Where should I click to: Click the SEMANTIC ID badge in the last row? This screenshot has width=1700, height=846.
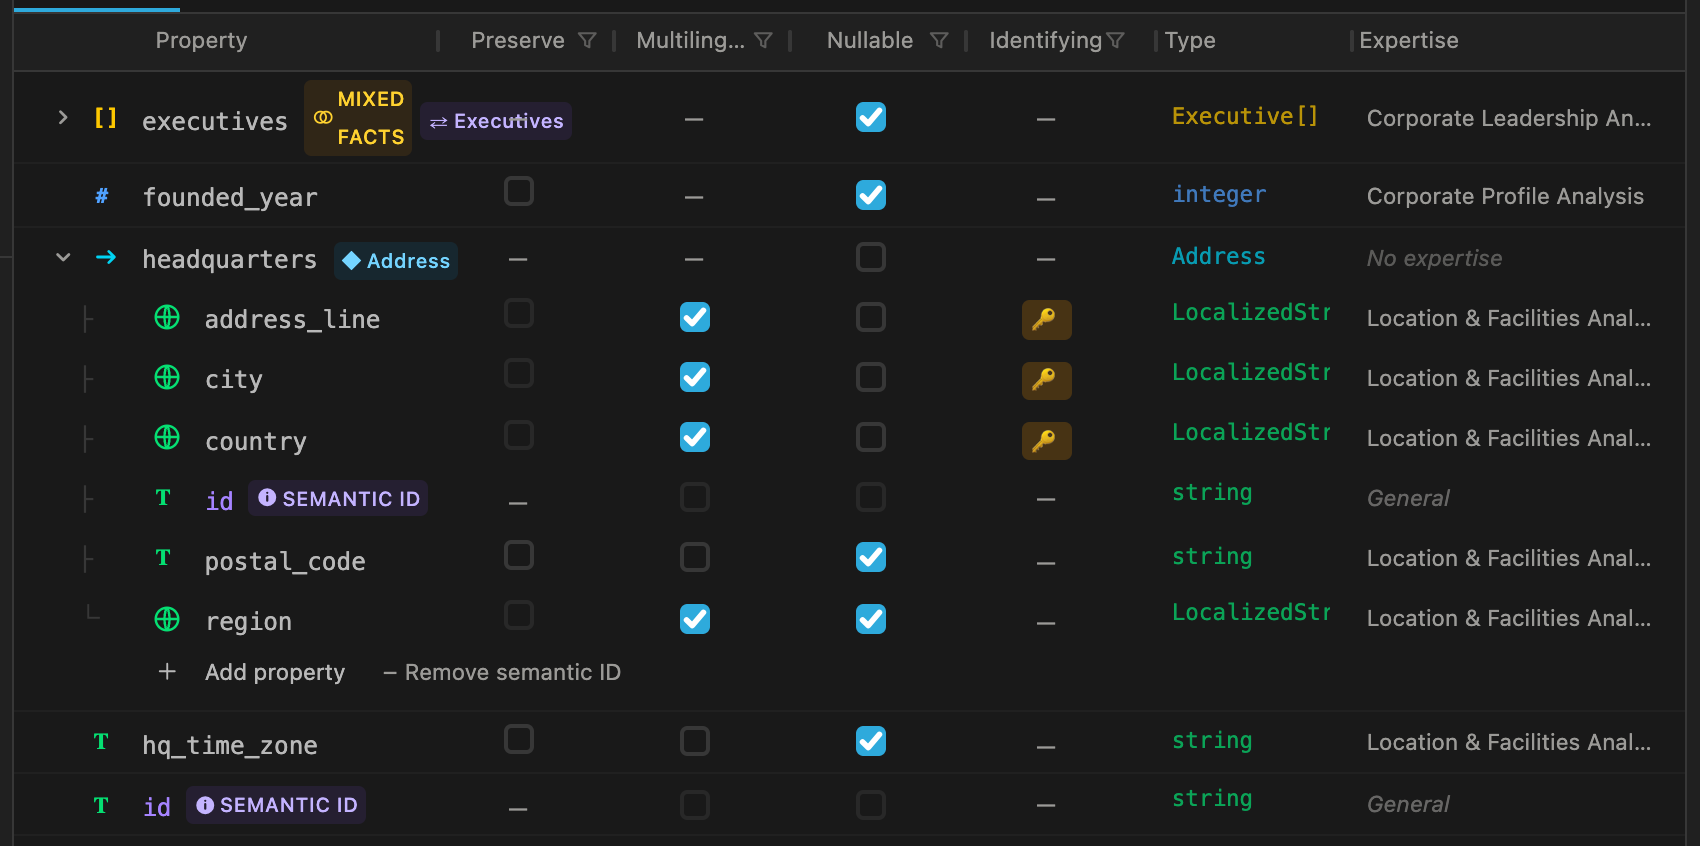[276, 805]
